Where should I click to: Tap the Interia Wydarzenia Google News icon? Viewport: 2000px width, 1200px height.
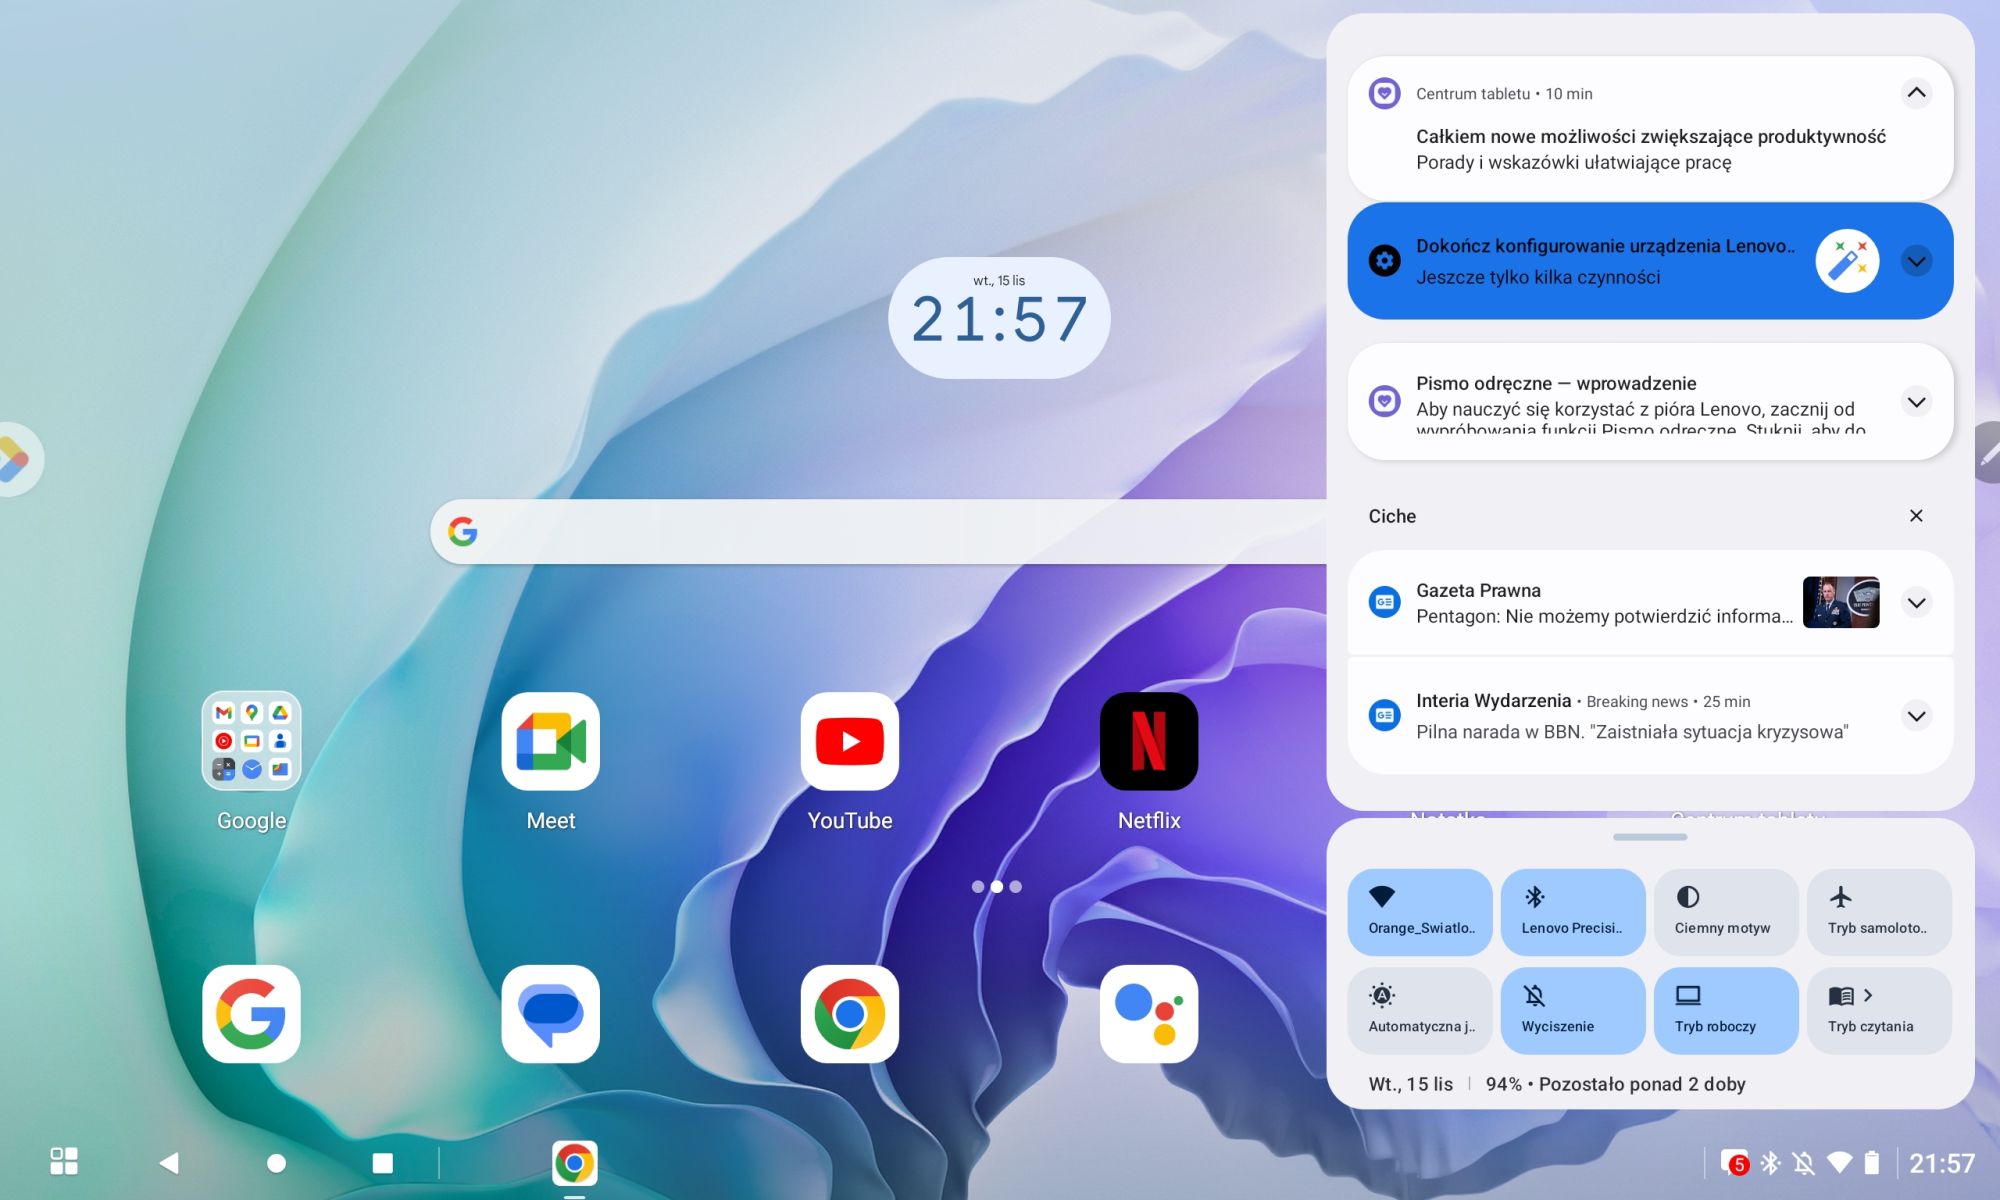pos(1384,715)
